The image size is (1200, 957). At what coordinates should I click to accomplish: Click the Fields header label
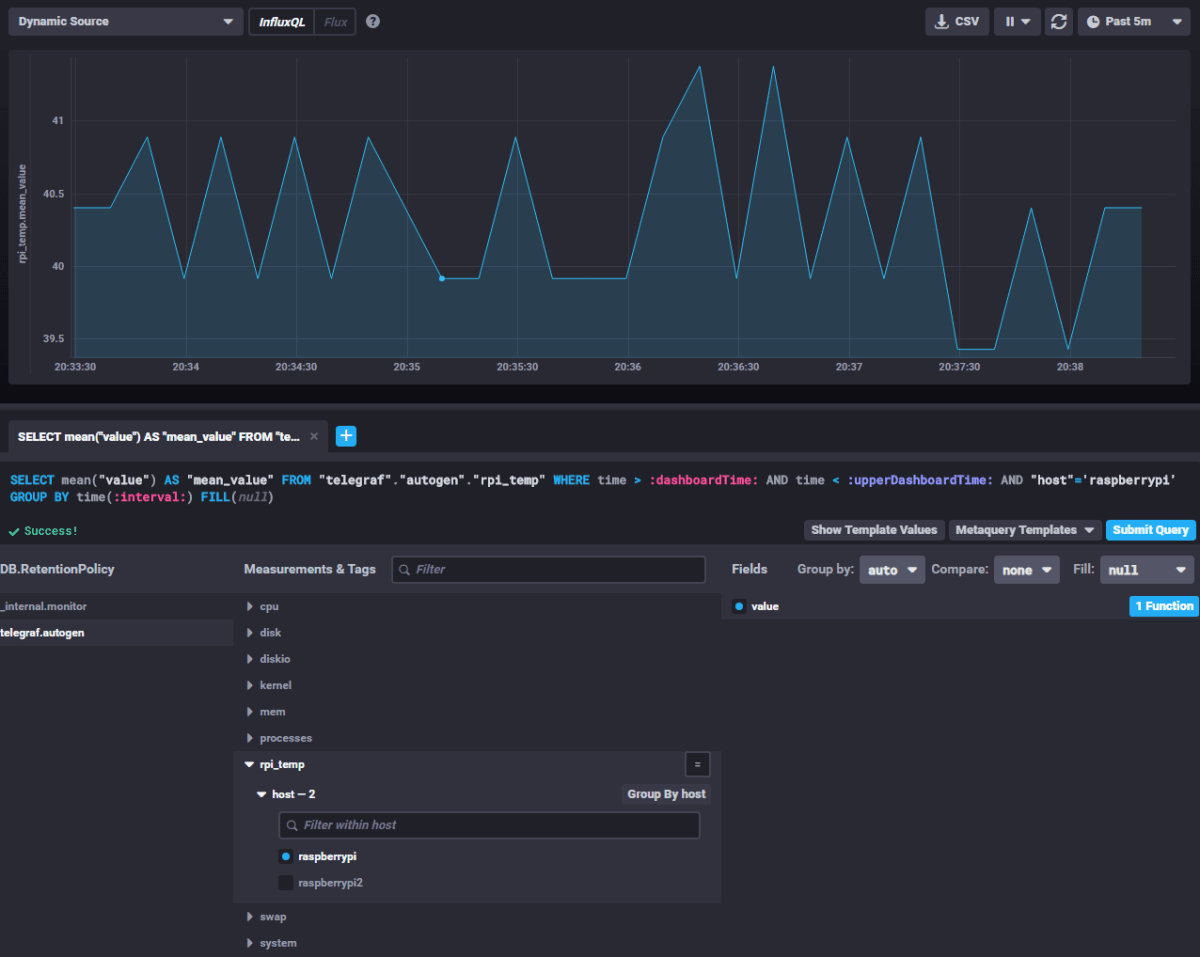pos(749,569)
